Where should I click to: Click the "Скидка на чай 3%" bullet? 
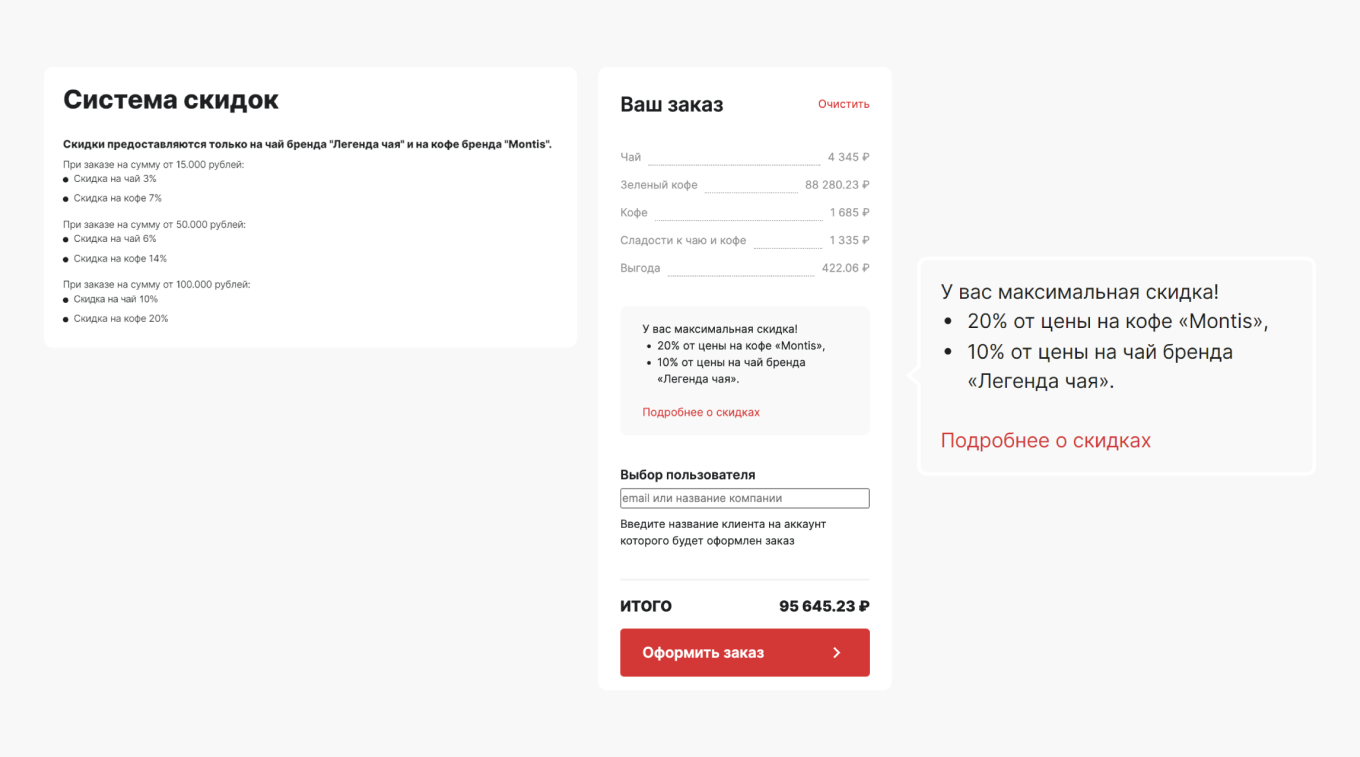point(115,179)
